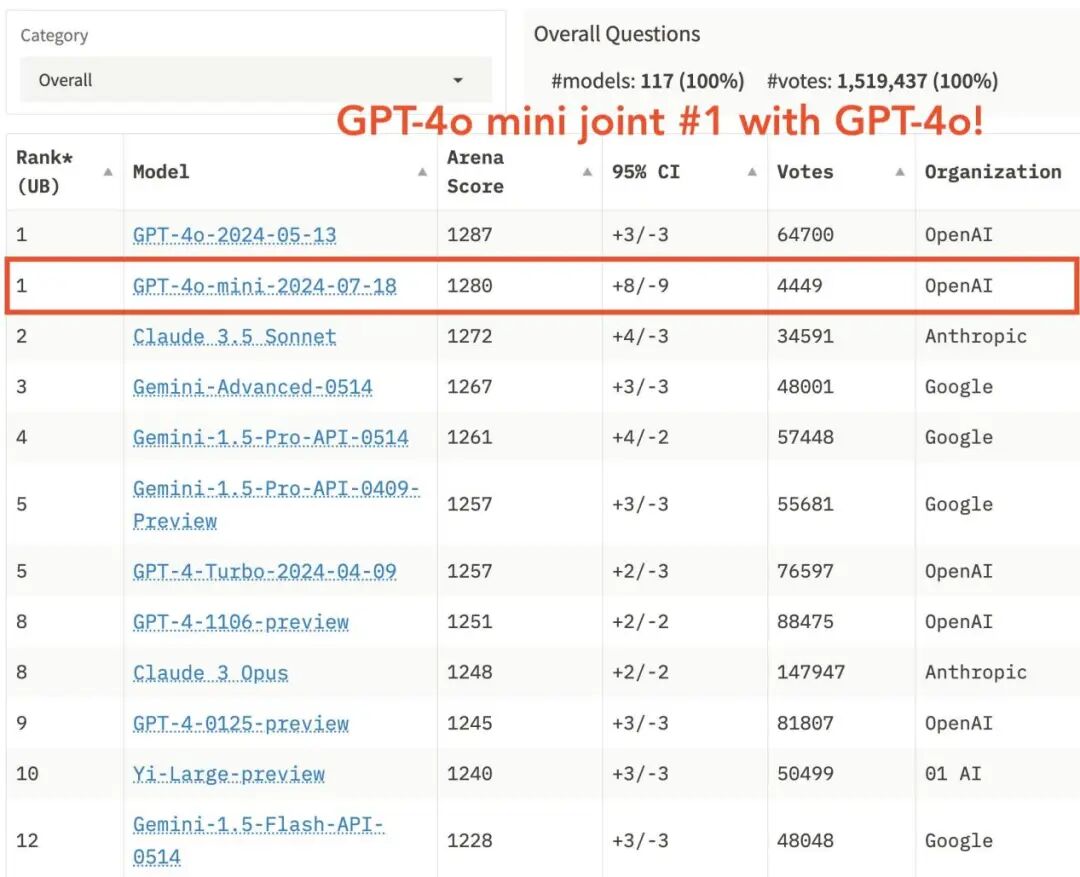Sort by the Arena Score column arrow
This screenshot has height=877, width=1080.
click(x=587, y=172)
